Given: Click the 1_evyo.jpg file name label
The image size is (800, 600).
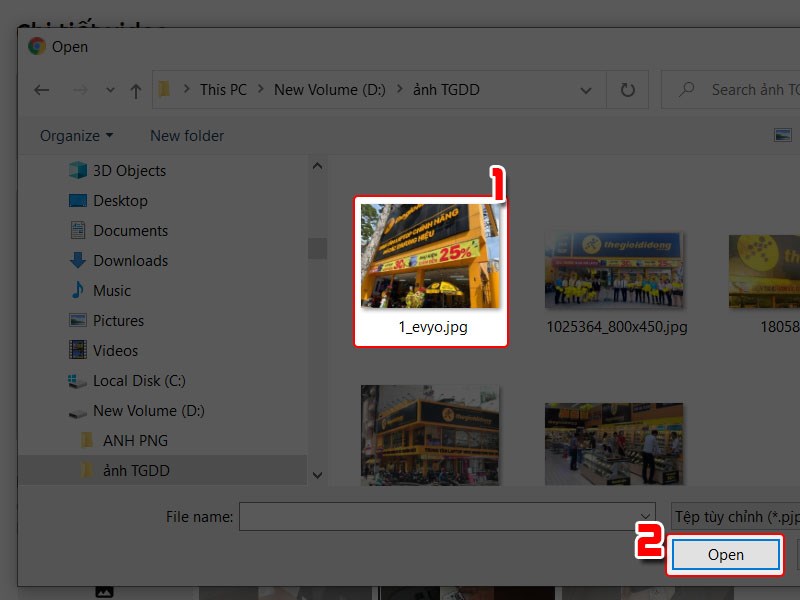Looking at the screenshot, I should pyautogui.click(x=433, y=327).
